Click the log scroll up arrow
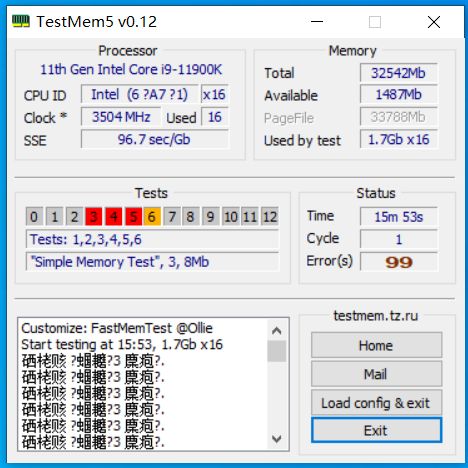Image resolution: width=468 pixels, height=468 pixels. [x=276, y=330]
